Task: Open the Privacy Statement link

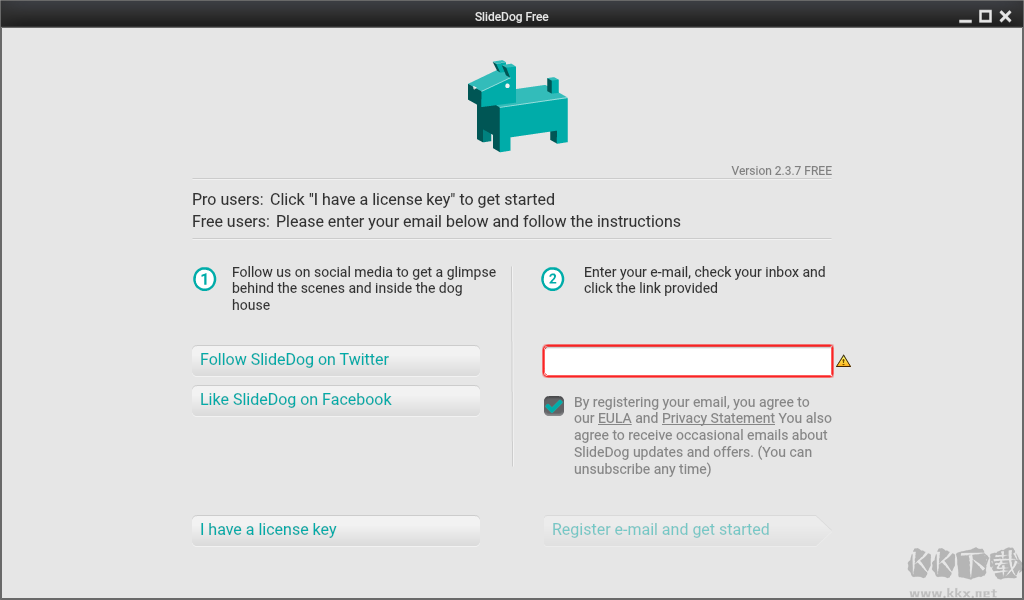Action: click(718, 418)
